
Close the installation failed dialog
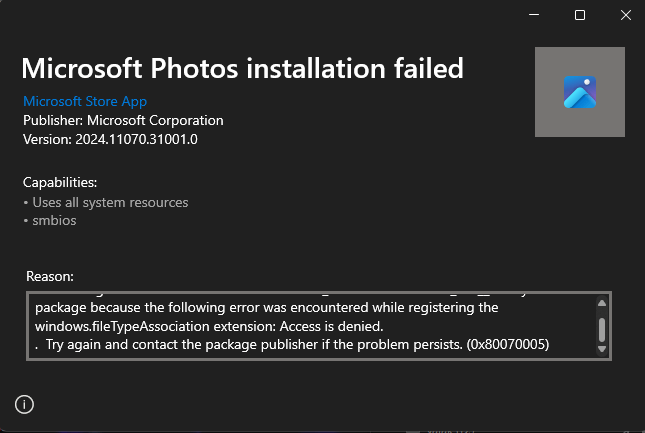coord(626,15)
